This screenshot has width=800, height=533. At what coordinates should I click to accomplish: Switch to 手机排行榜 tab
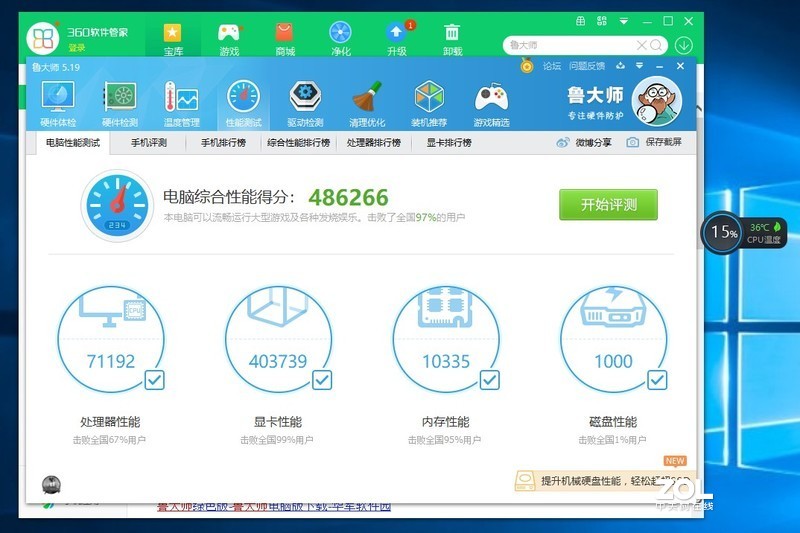click(223, 143)
